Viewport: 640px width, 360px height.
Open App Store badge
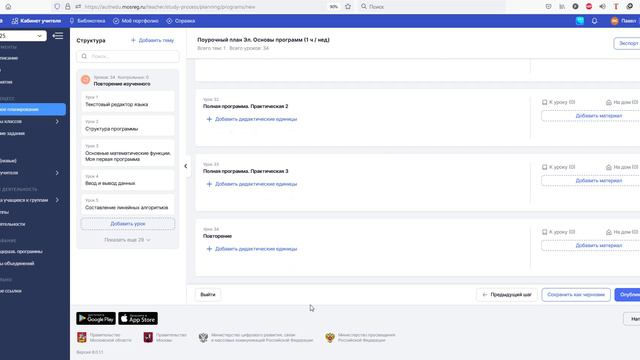[x=138, y=318]
